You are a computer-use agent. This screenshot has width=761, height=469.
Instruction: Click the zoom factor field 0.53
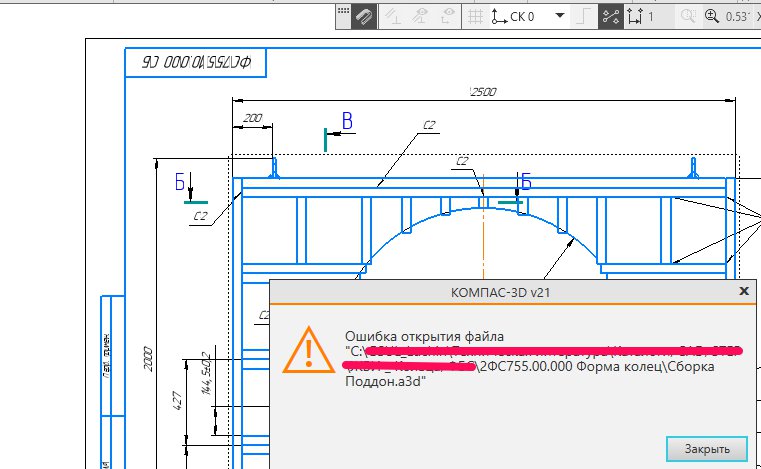click(737, 17)
